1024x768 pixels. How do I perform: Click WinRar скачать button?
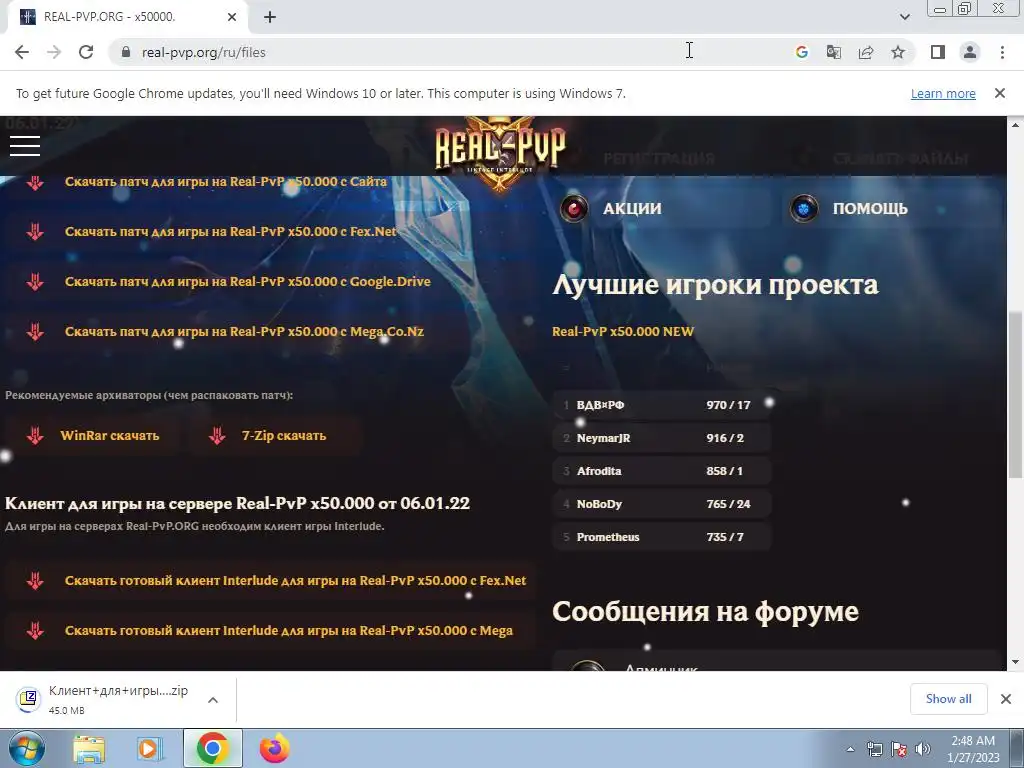point(93,436)
